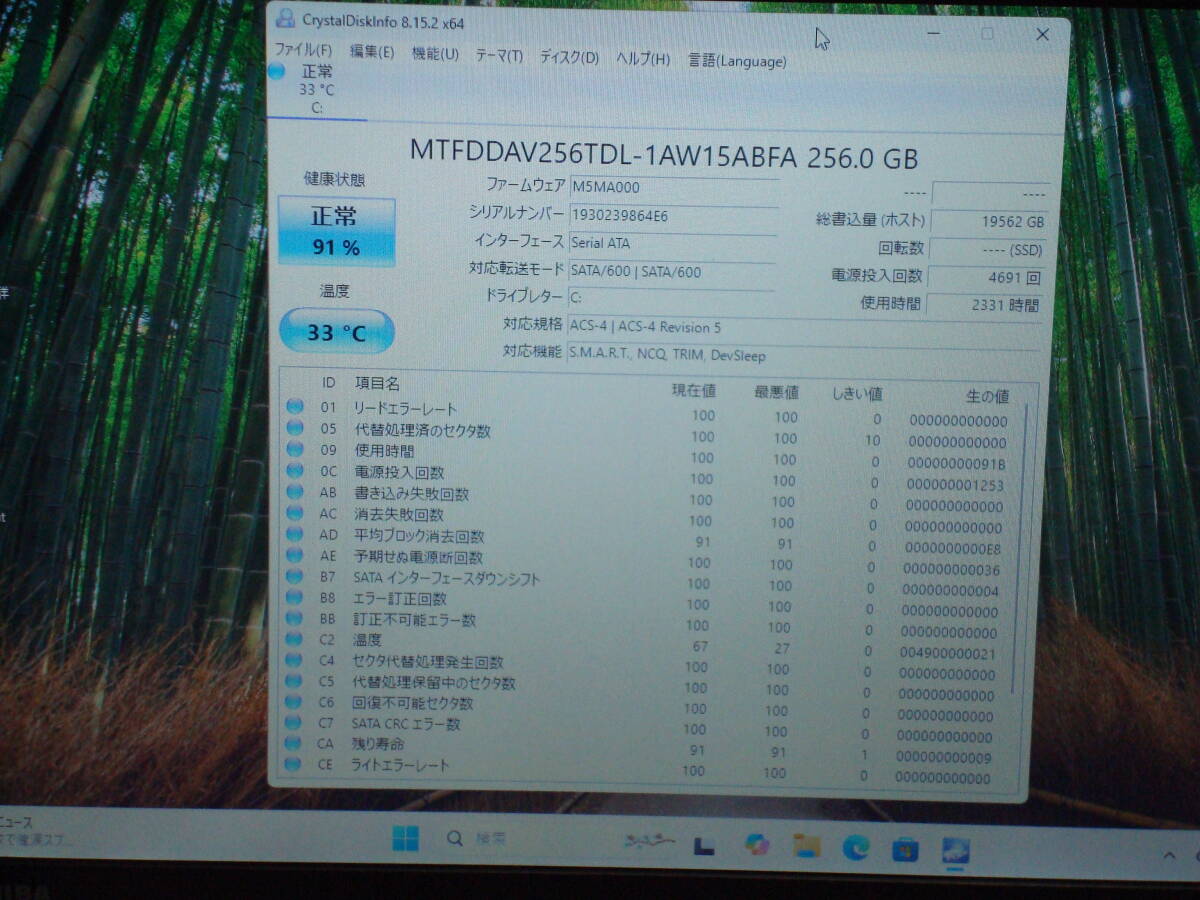1200x900 pixels.
Task: Click the status circle for attribute B8 エラー訂正回数
Action: (294, 598)
